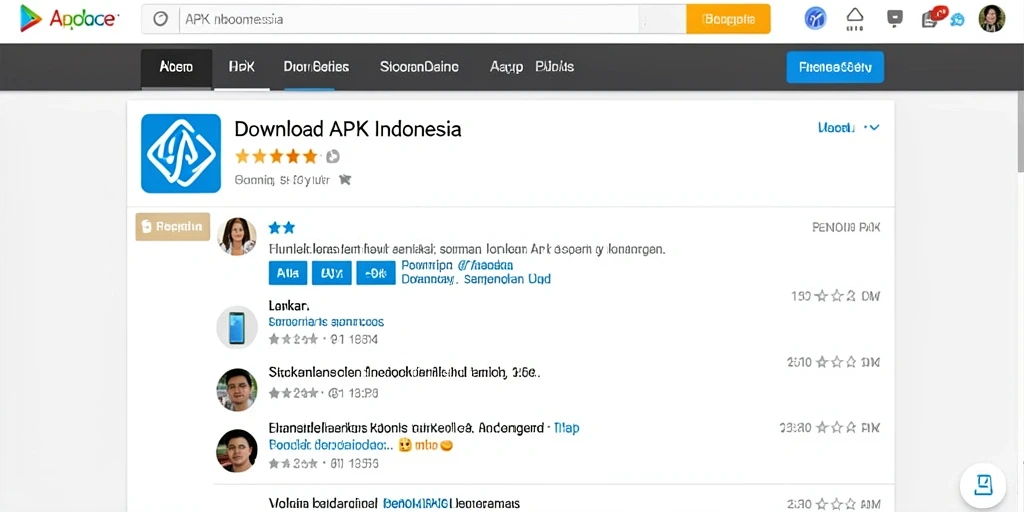This screenshot has height=512, width=1024.
Task: Open the Diom Beties navigation tab
Action: [x=316, y=67]
